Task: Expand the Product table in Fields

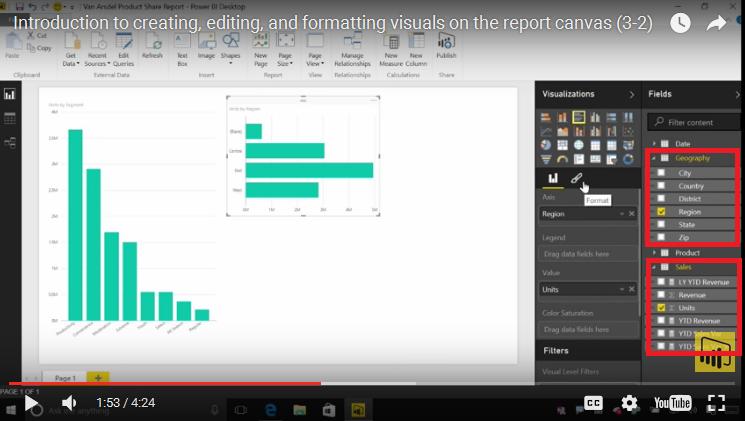Action: (654, 253)
